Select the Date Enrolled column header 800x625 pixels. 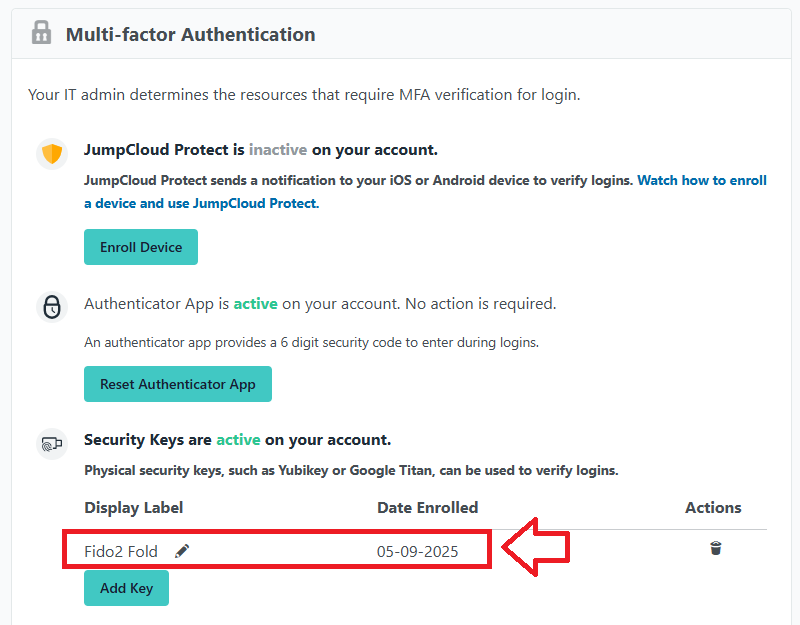click(x=427, y=508)
